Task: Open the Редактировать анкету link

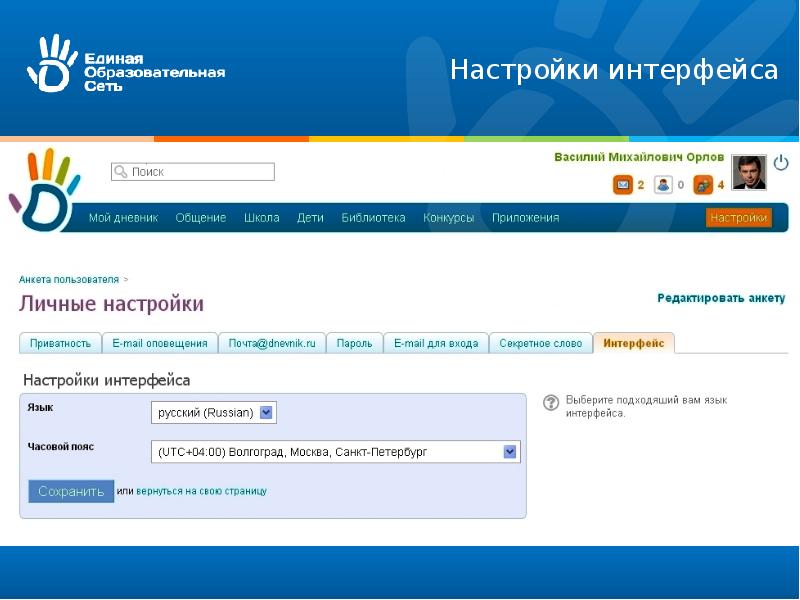Action: pos(720,299)
